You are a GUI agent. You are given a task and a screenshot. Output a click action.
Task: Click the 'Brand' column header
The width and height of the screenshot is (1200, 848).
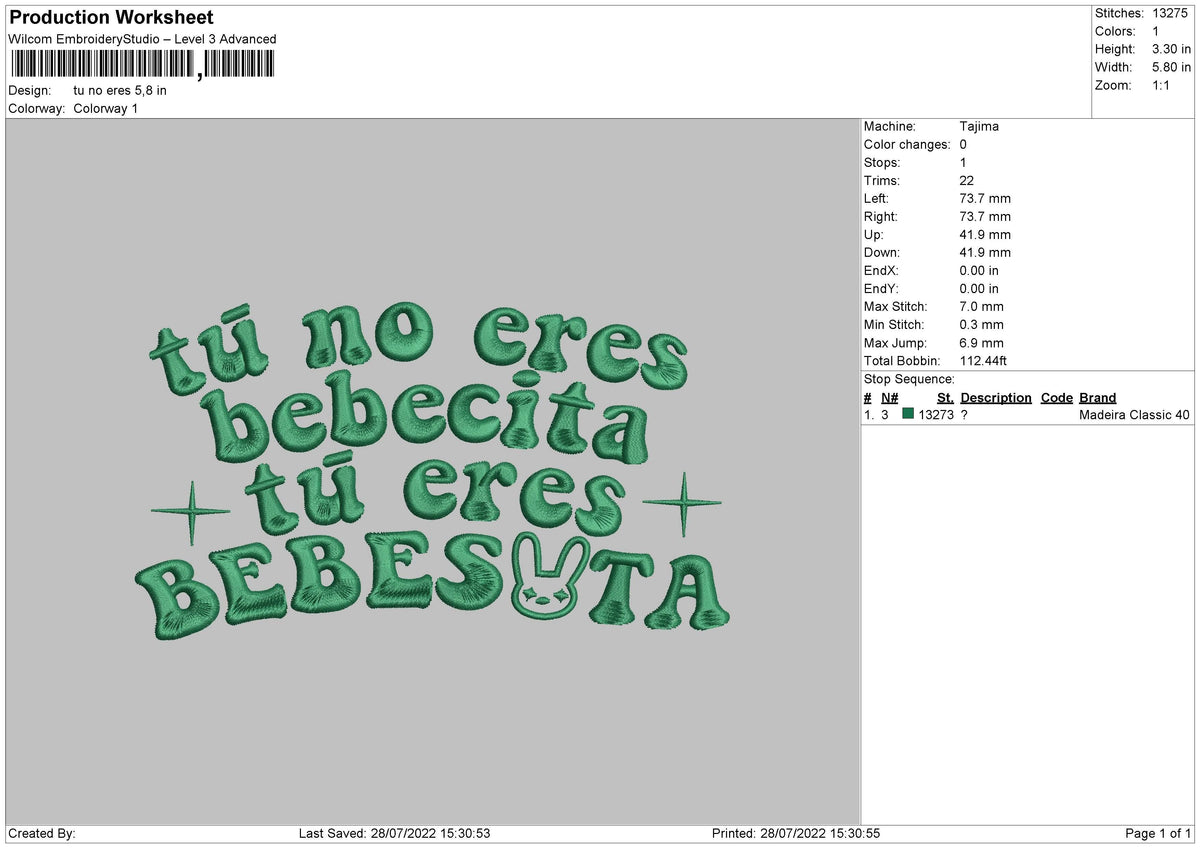pos(1098,397)
